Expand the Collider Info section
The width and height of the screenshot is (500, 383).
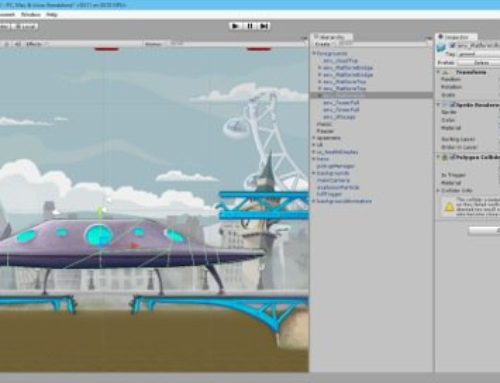(x=438, y=191)
